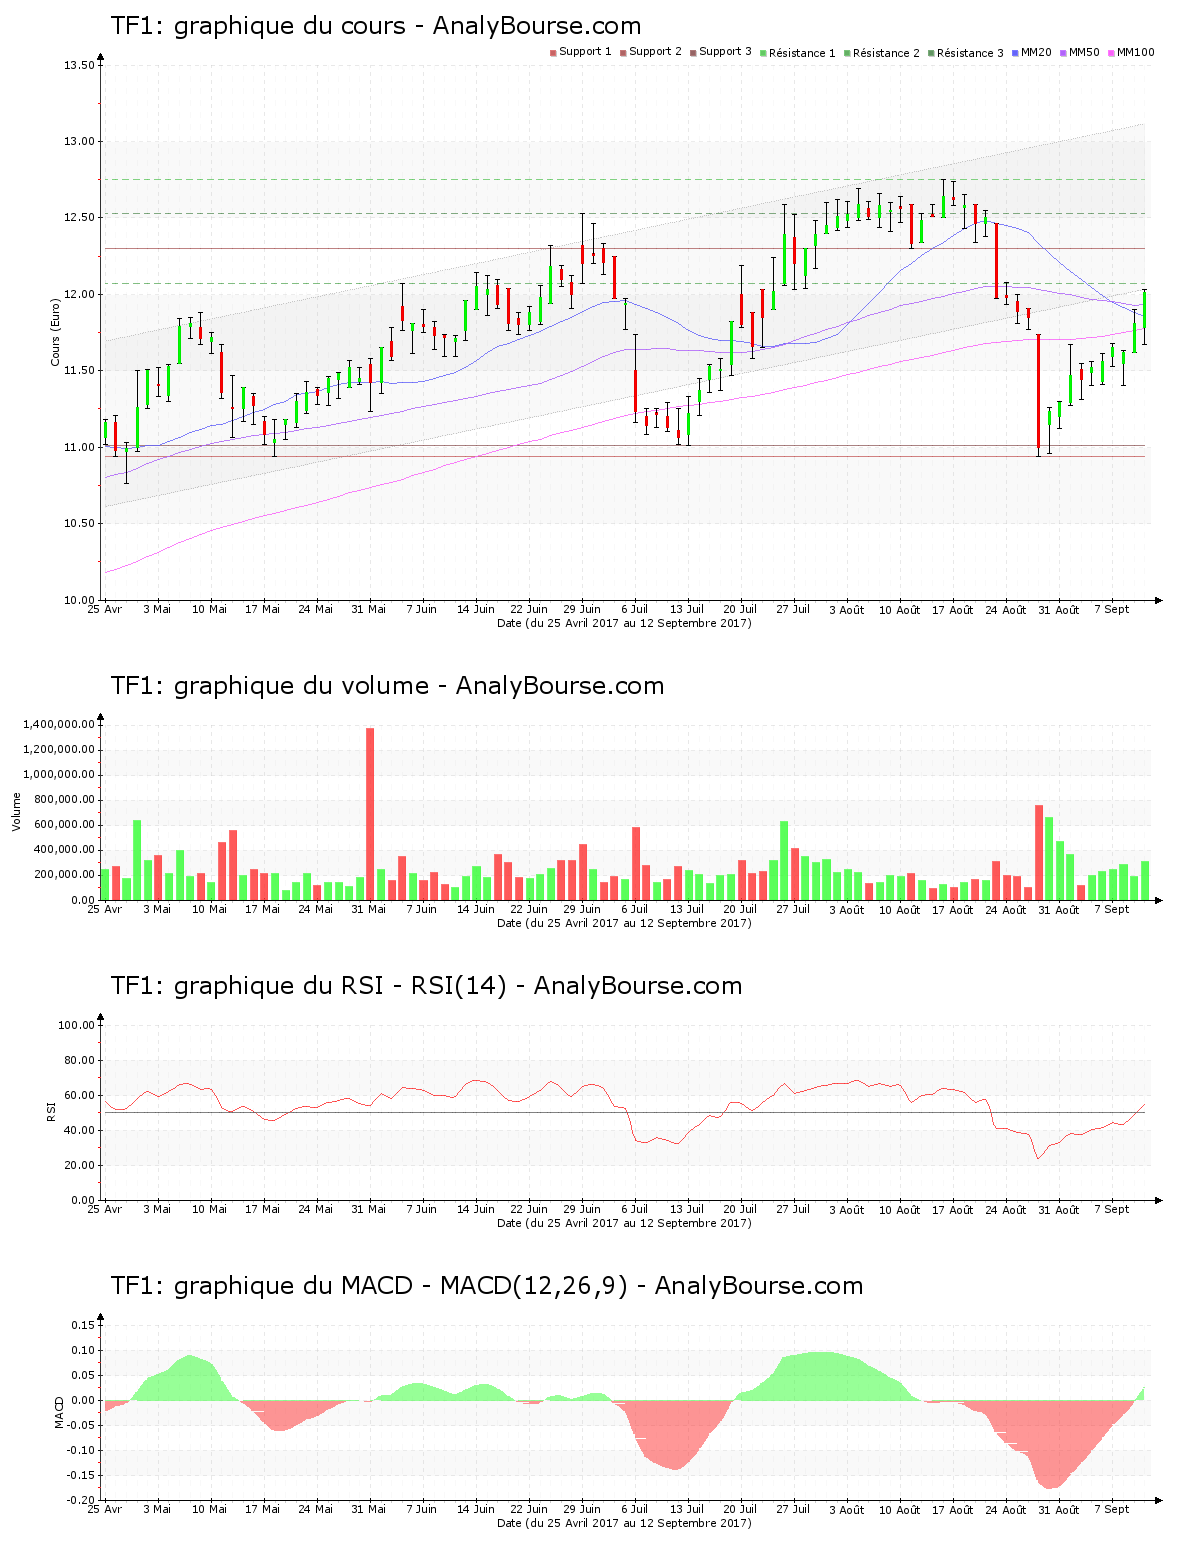
Task: Click '25 Avr' date under price chart
Action: 105,610
